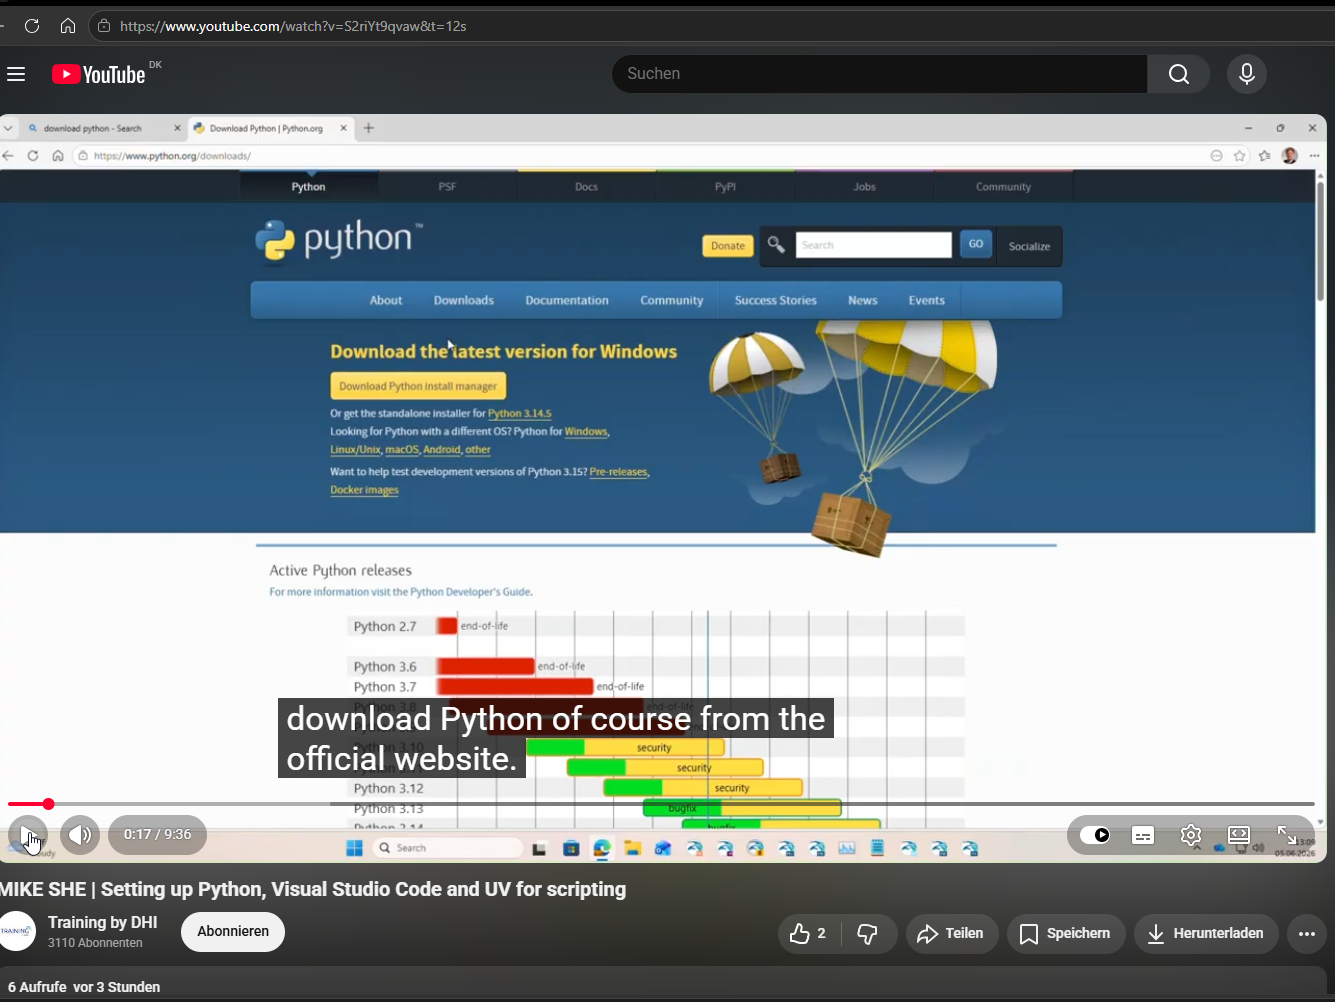
Task: Like the video with the thumbs-up button
Action: (808, 933)
